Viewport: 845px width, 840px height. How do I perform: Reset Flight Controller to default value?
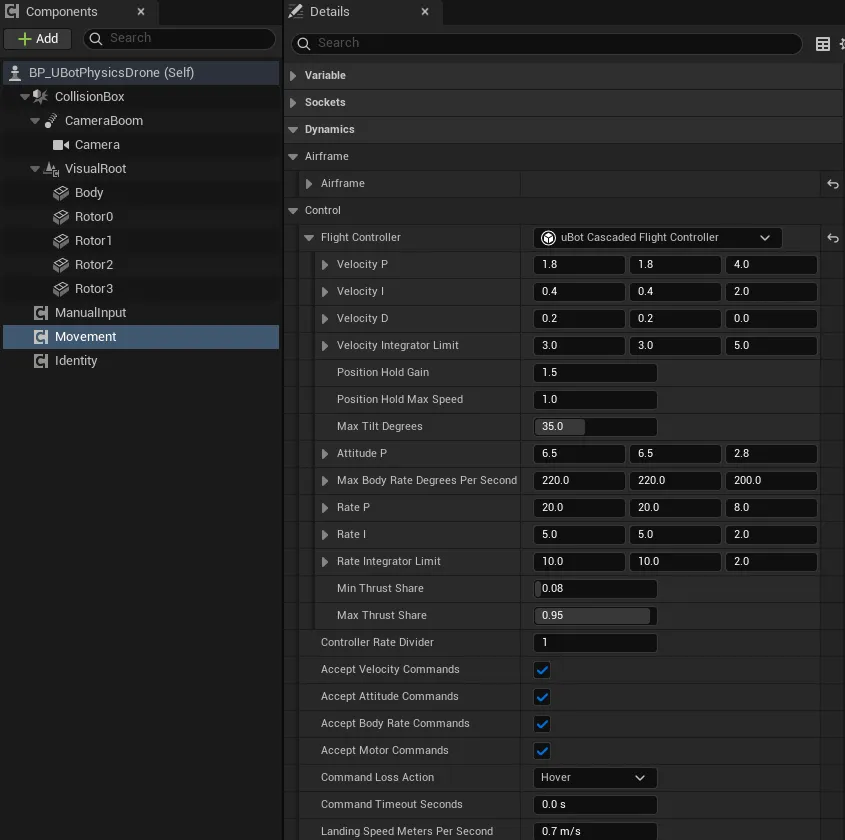[833, 238]
